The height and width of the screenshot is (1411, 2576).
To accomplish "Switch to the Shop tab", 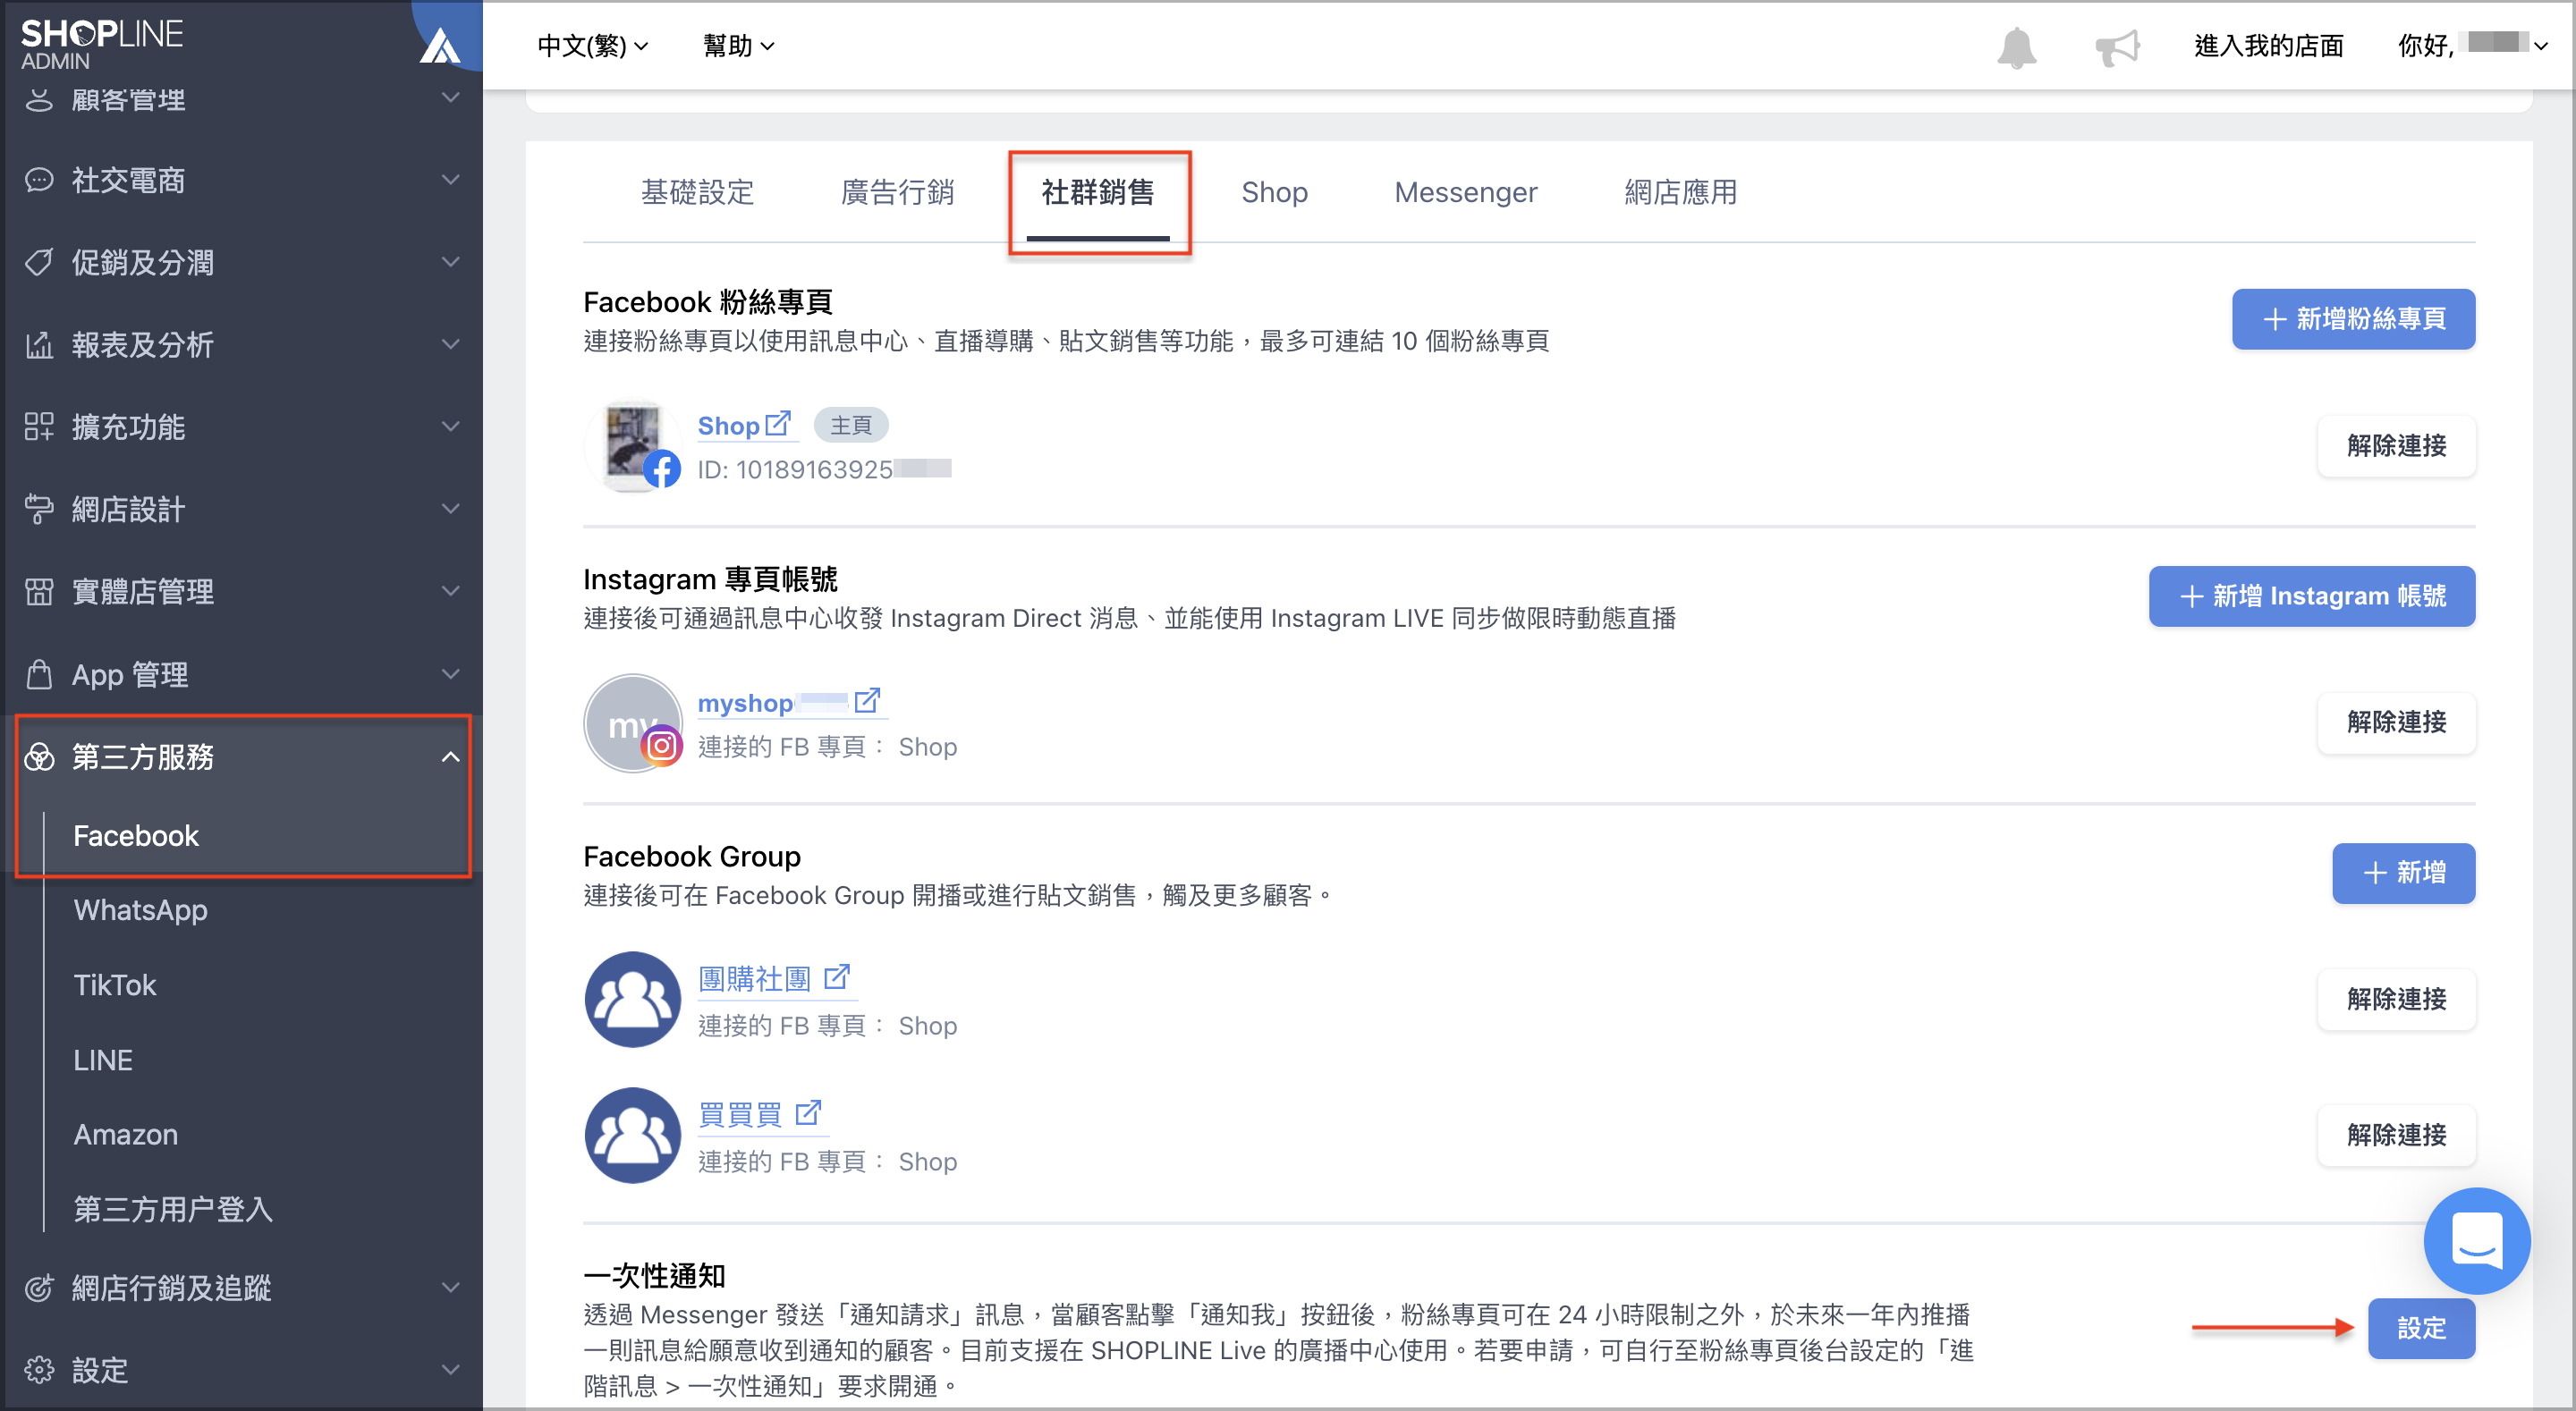I will [x=1274, y=192].
